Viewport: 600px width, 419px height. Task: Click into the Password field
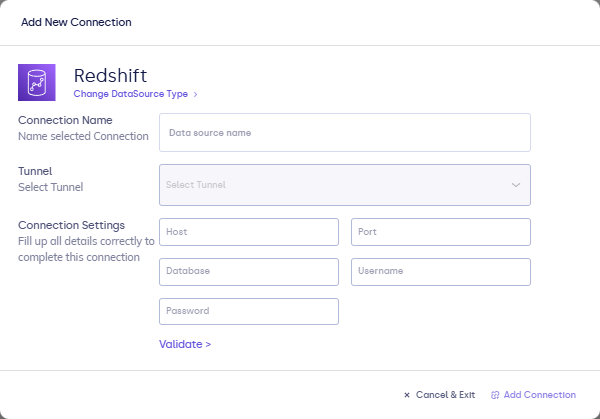pyautogui.click(x=249, y=311)
